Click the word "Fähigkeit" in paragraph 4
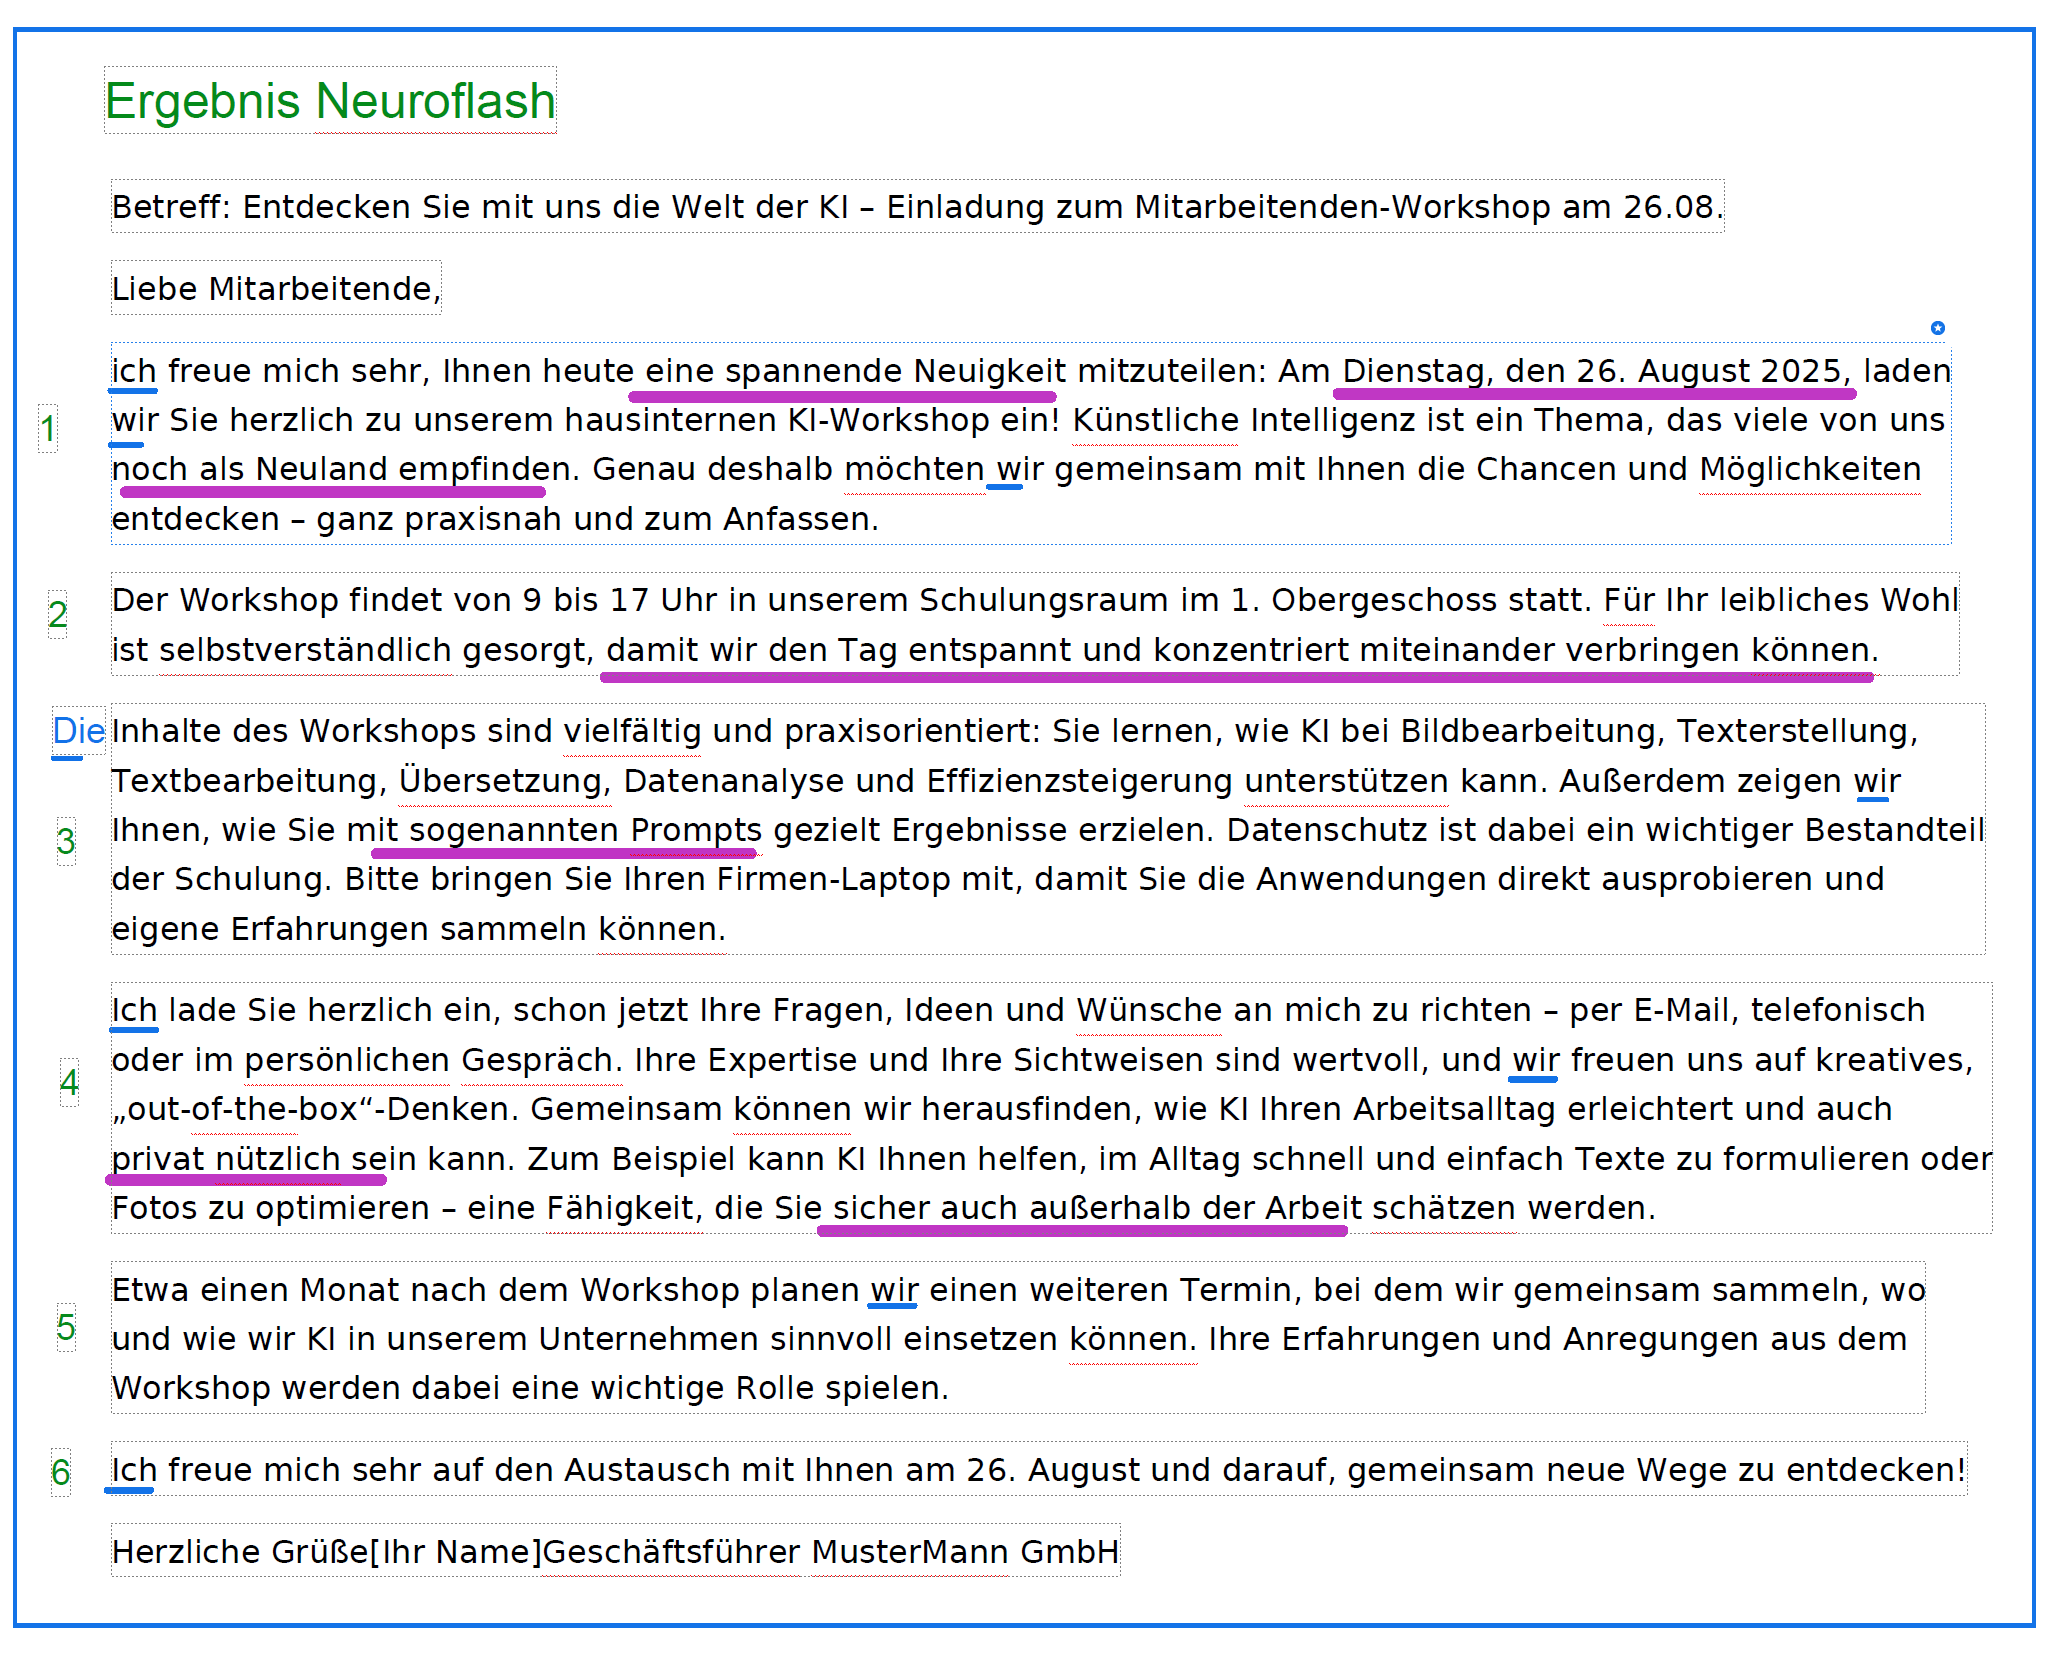 619,1208
